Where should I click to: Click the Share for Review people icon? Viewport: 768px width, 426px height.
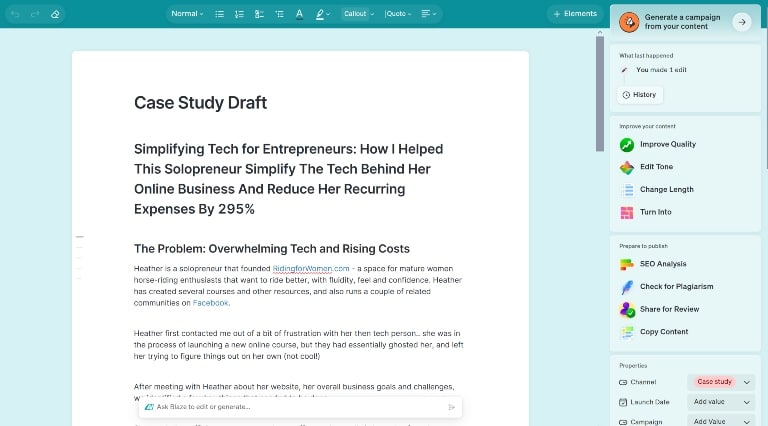(627, 309)
